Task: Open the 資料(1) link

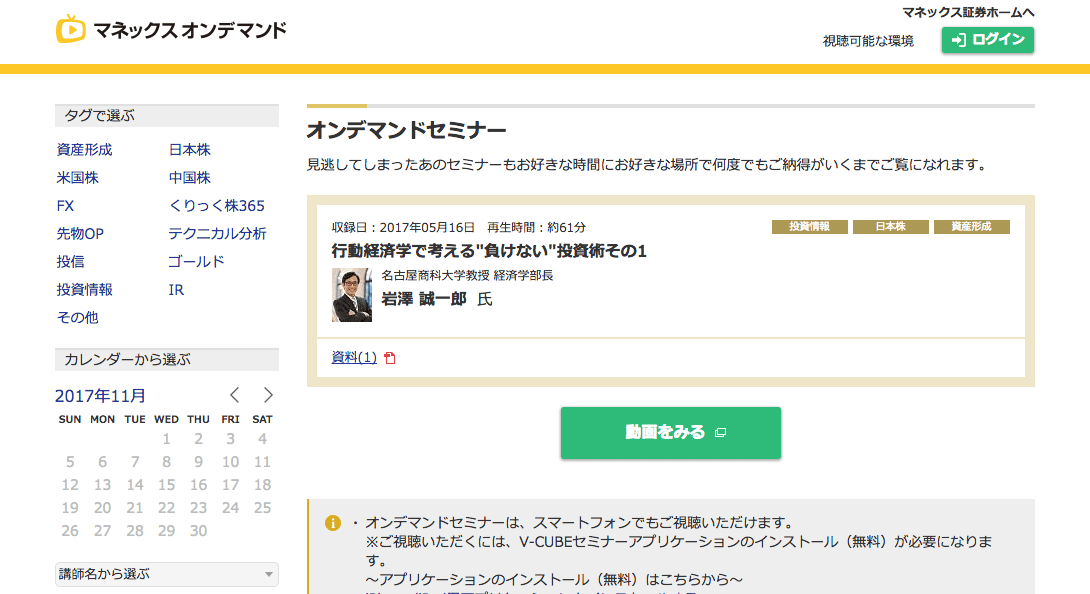Action: 353,357
